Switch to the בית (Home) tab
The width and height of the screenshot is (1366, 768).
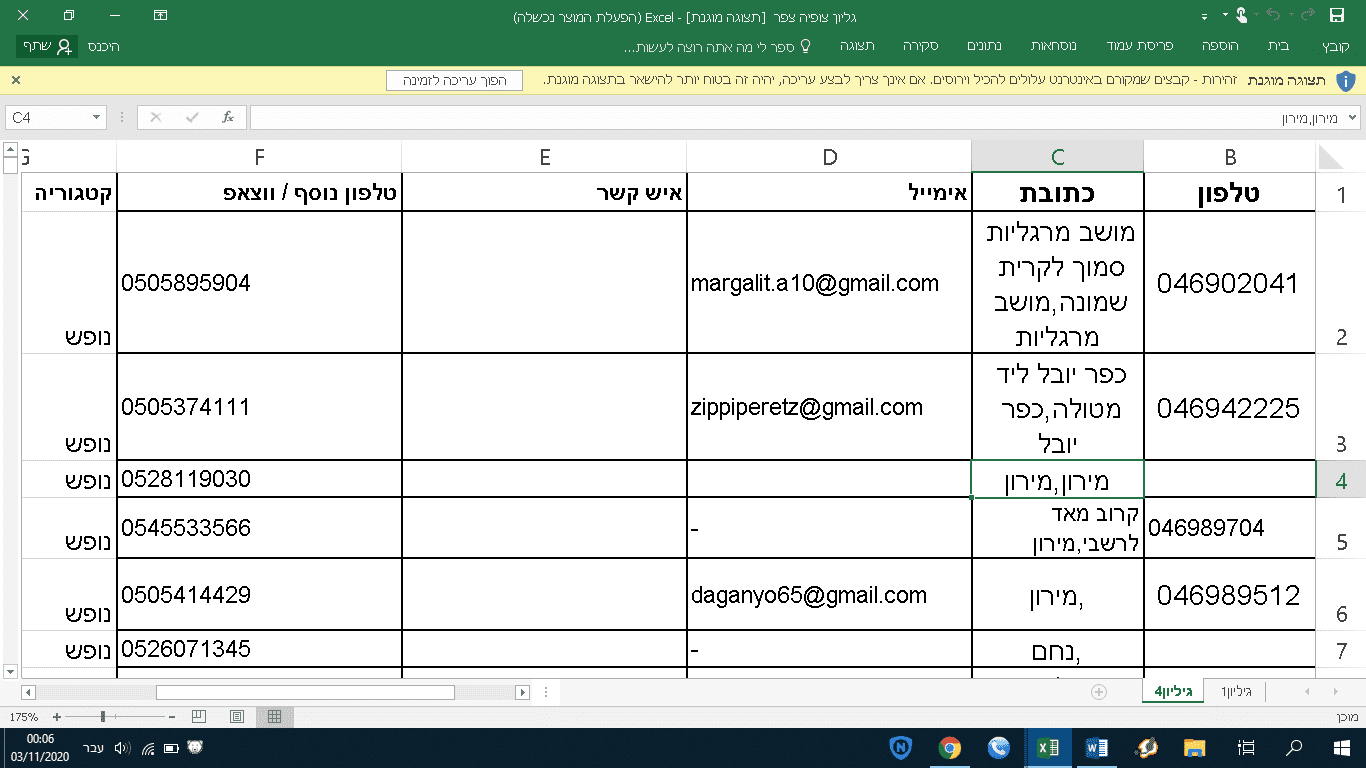tap(1278, 46)
